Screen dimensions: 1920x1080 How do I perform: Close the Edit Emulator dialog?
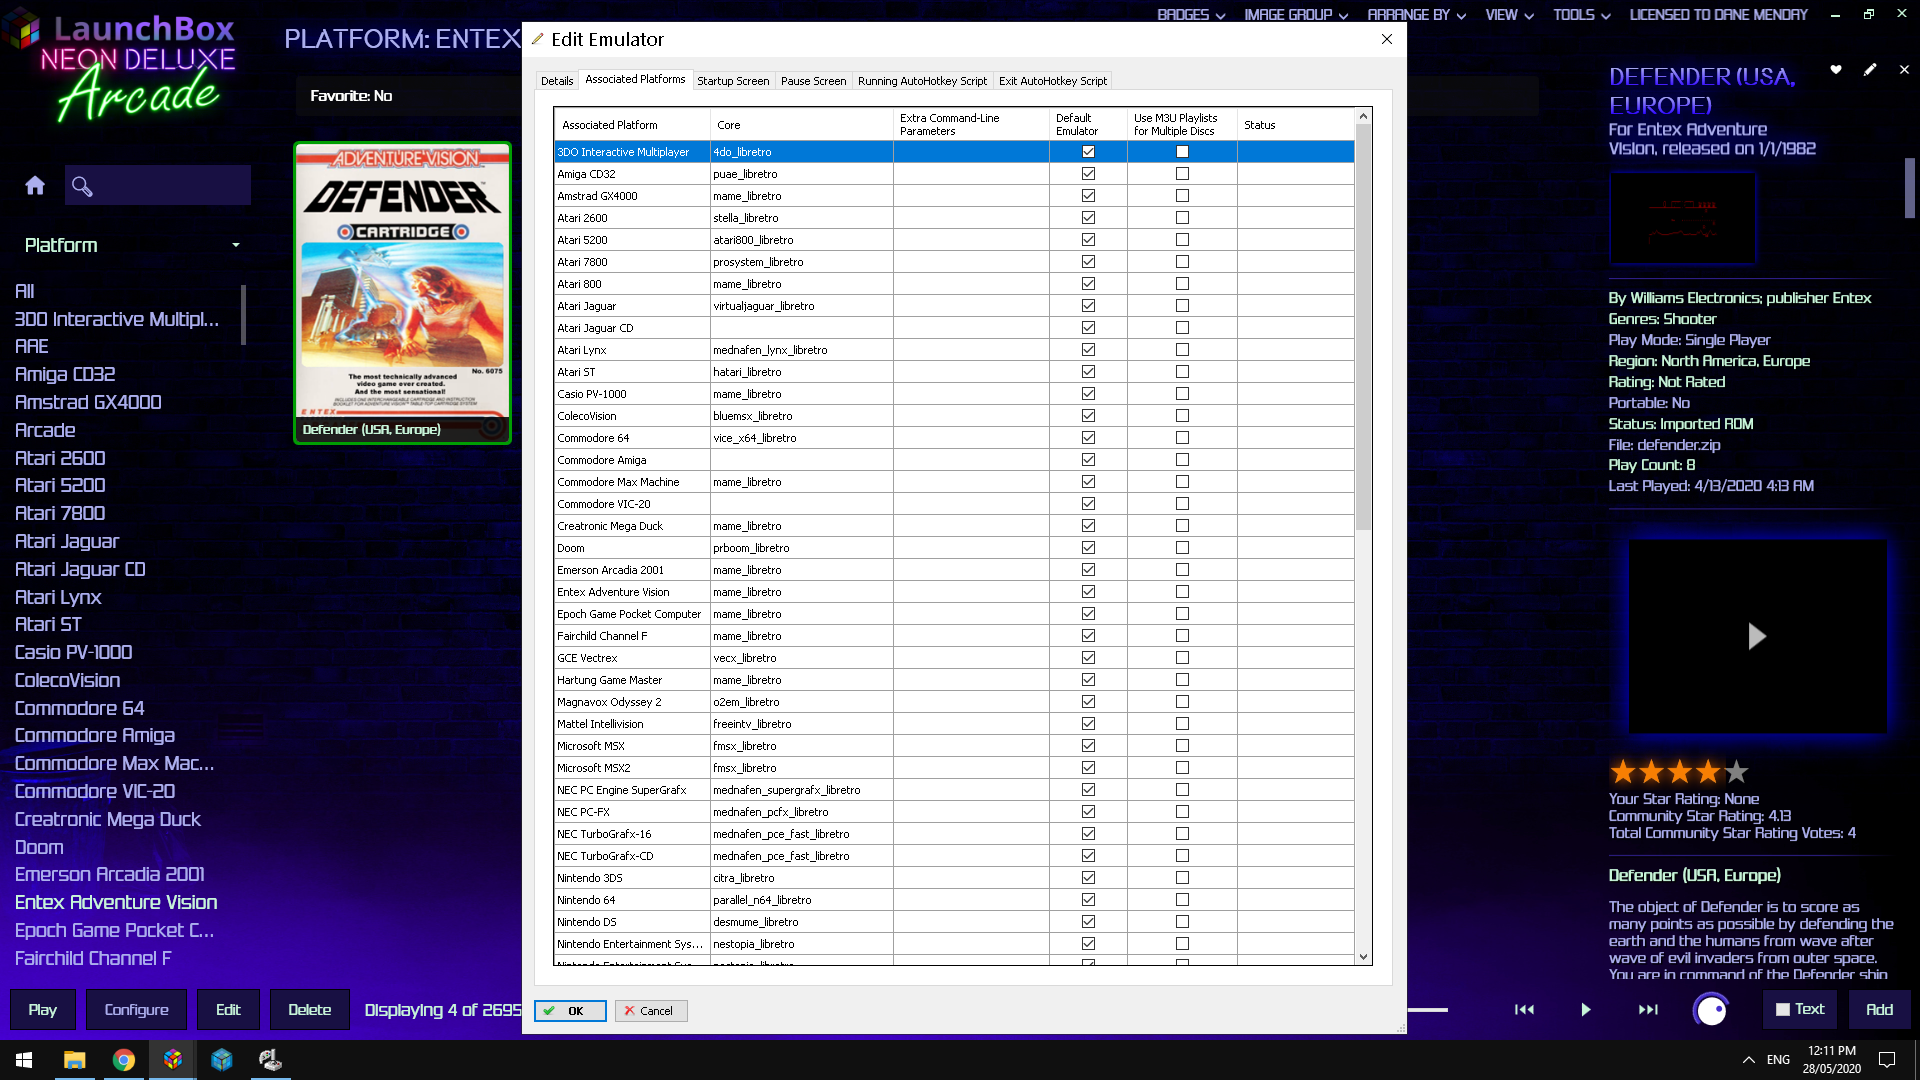[1386, 39]
